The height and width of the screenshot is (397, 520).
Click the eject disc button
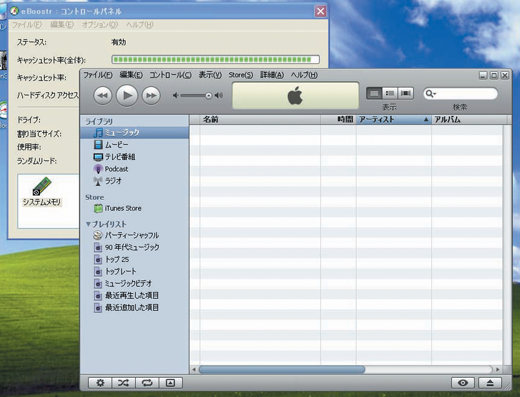pos(490,383)
